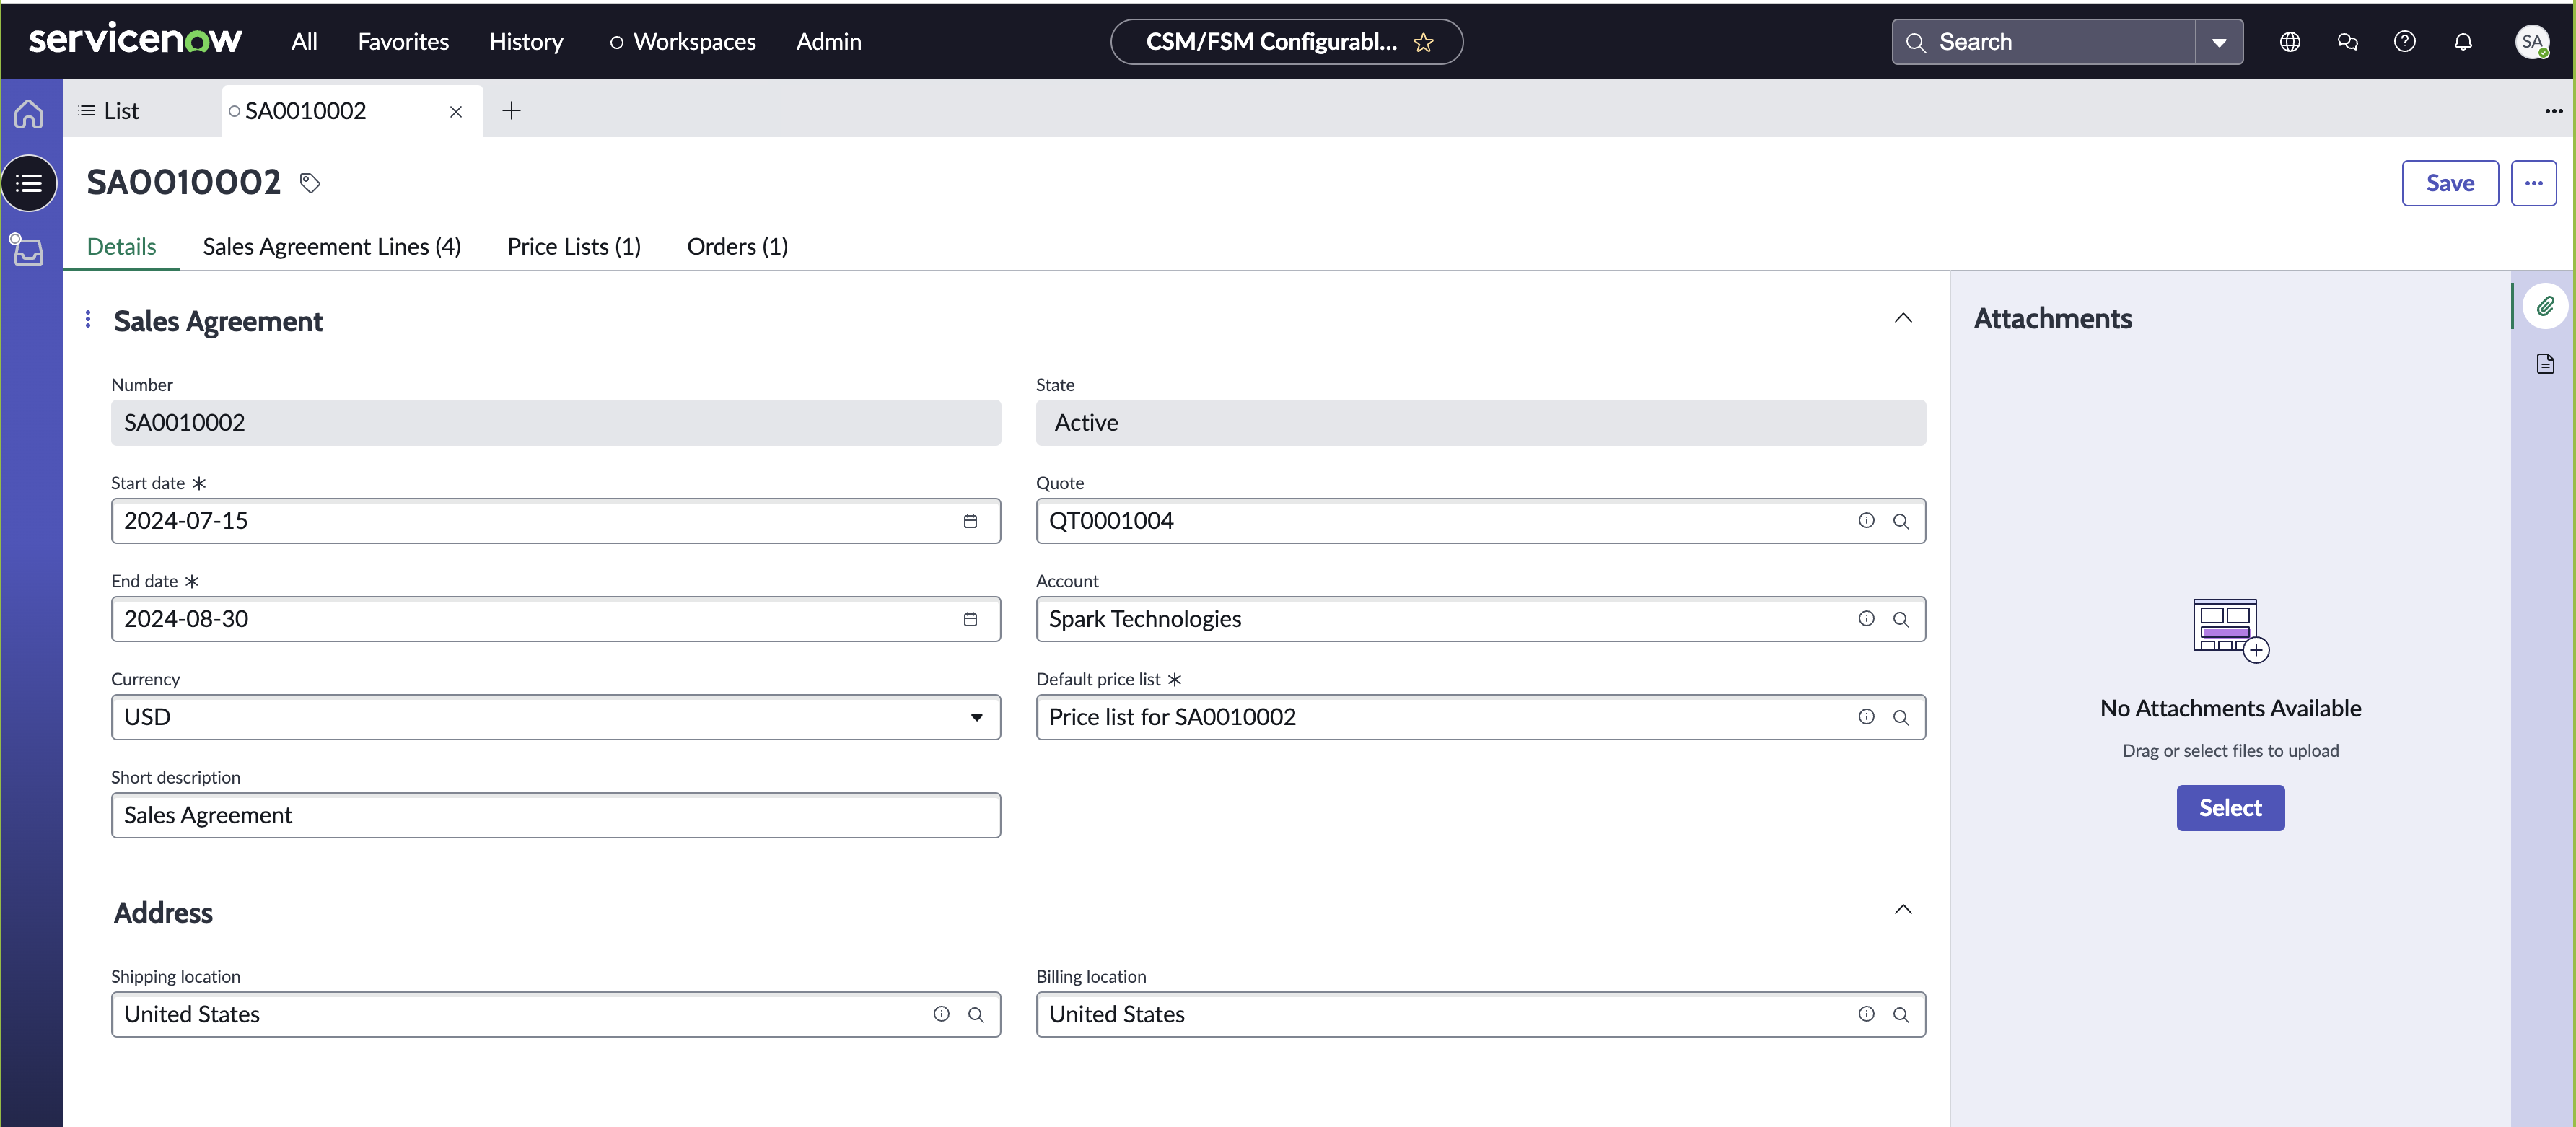The image size is (2576, 1127).
Task: Open notifications bell icon
Action: tap(2463, 42)
